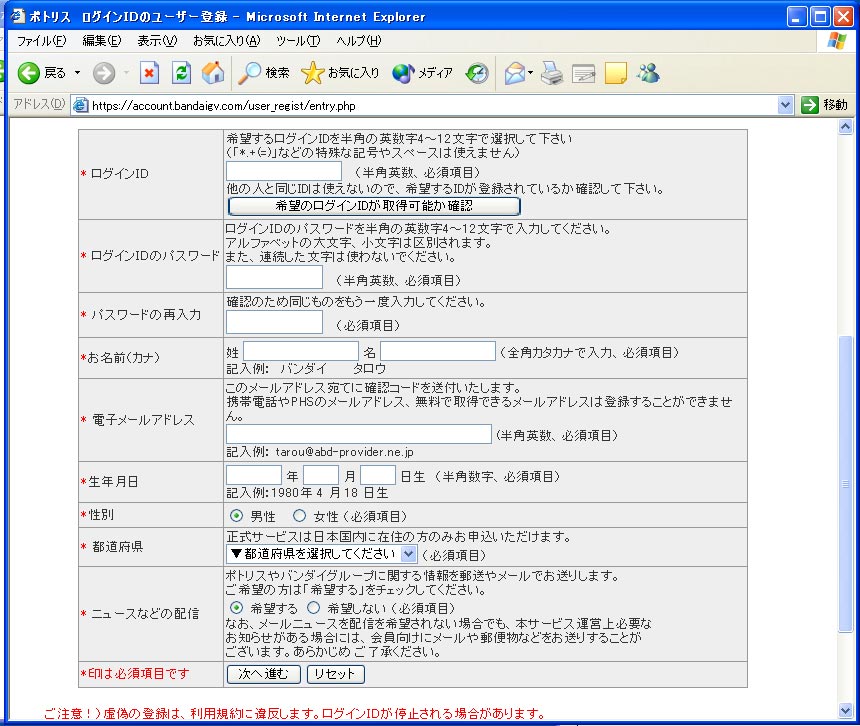860x726 pixels.
Task: Open Search (検索) with the magnifier icon
Action: coord(264,73)
